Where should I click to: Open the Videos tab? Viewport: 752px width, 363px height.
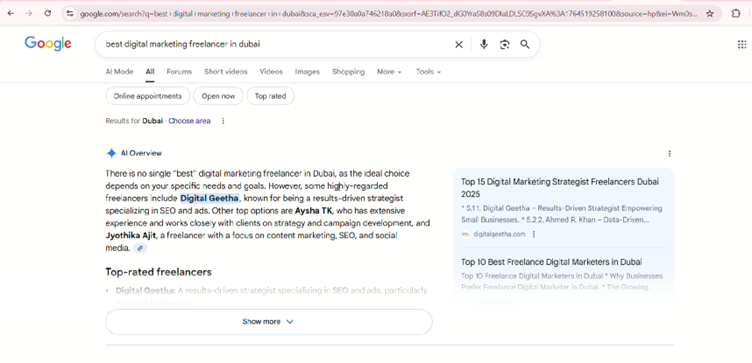[271, 71]
